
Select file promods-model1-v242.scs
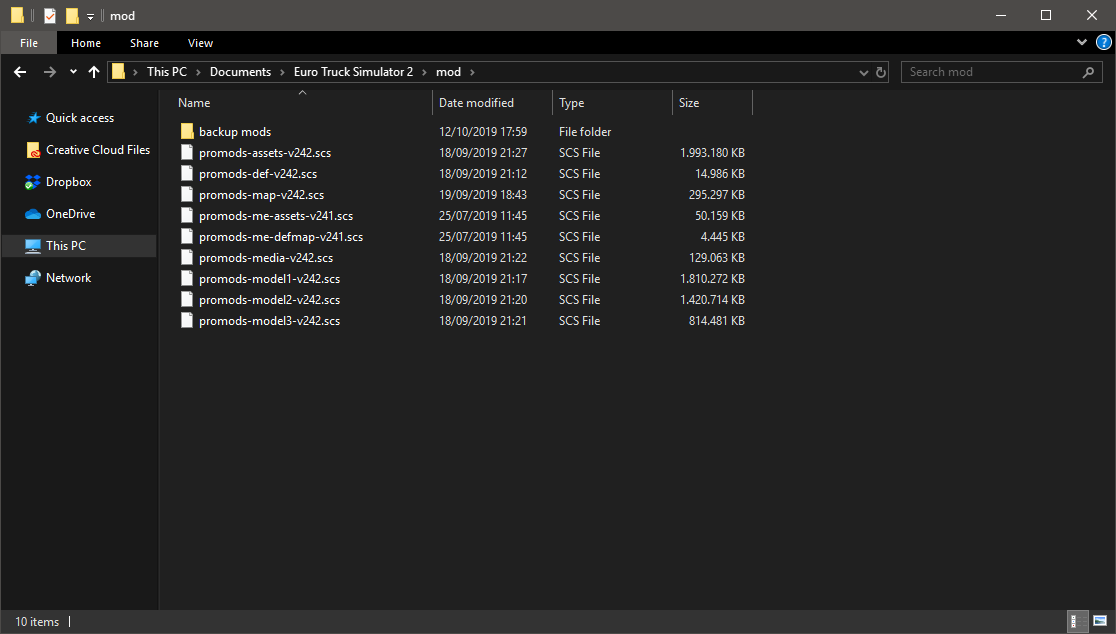pos(270,279)
